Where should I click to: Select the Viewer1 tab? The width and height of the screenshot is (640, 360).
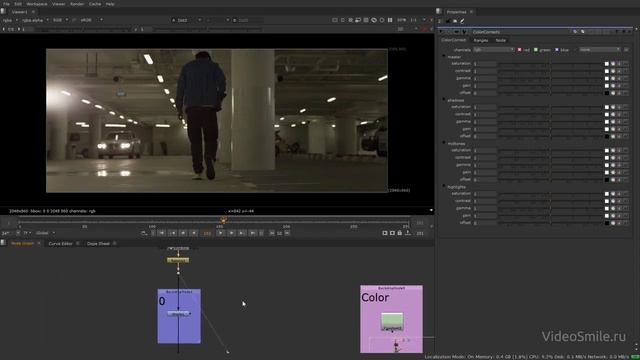[19, 12]
